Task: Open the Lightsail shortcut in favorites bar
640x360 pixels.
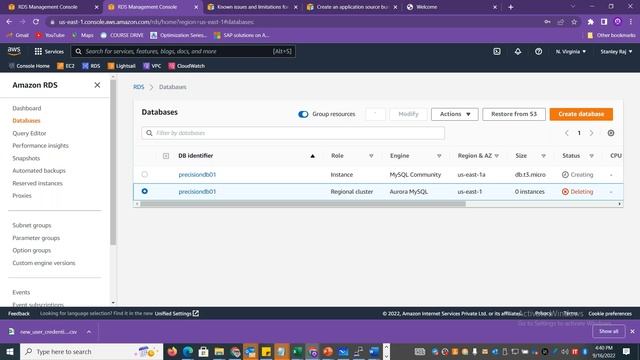Action: click(x=121, y=66)
